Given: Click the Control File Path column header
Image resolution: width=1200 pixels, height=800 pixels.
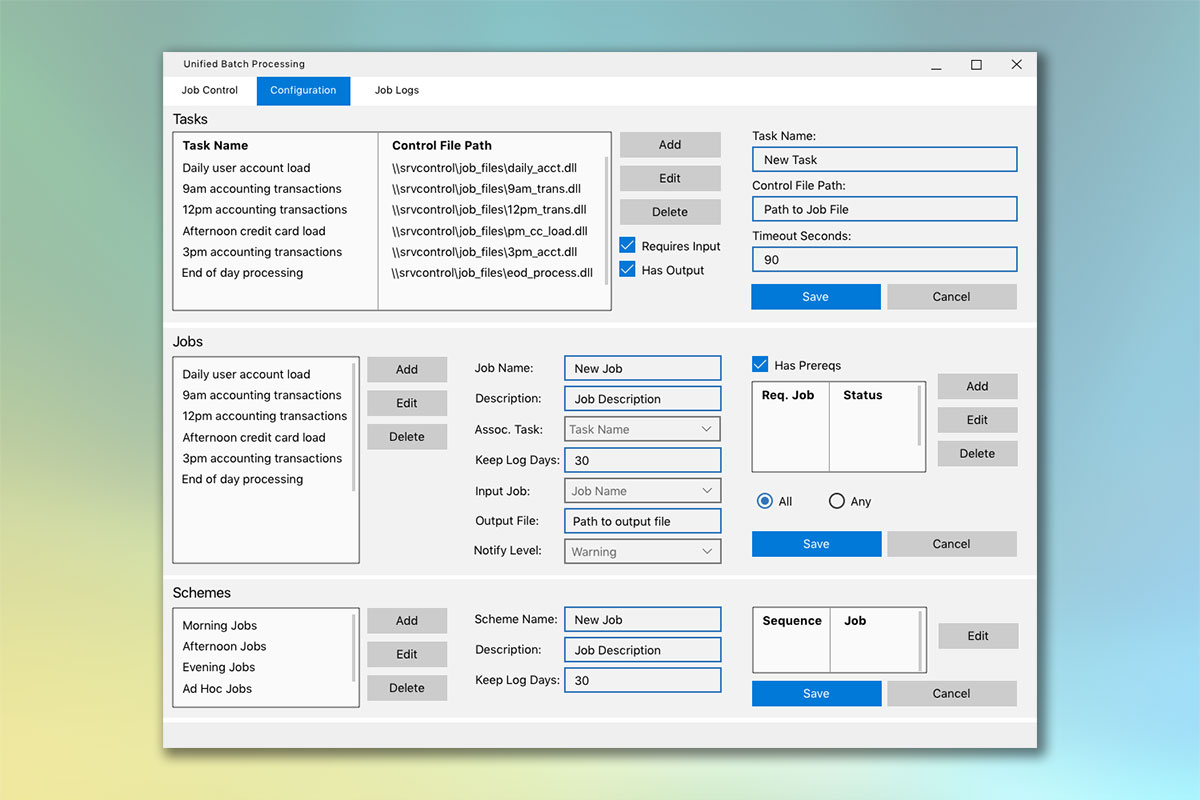Looking at the screenshot, I should 442,146.
